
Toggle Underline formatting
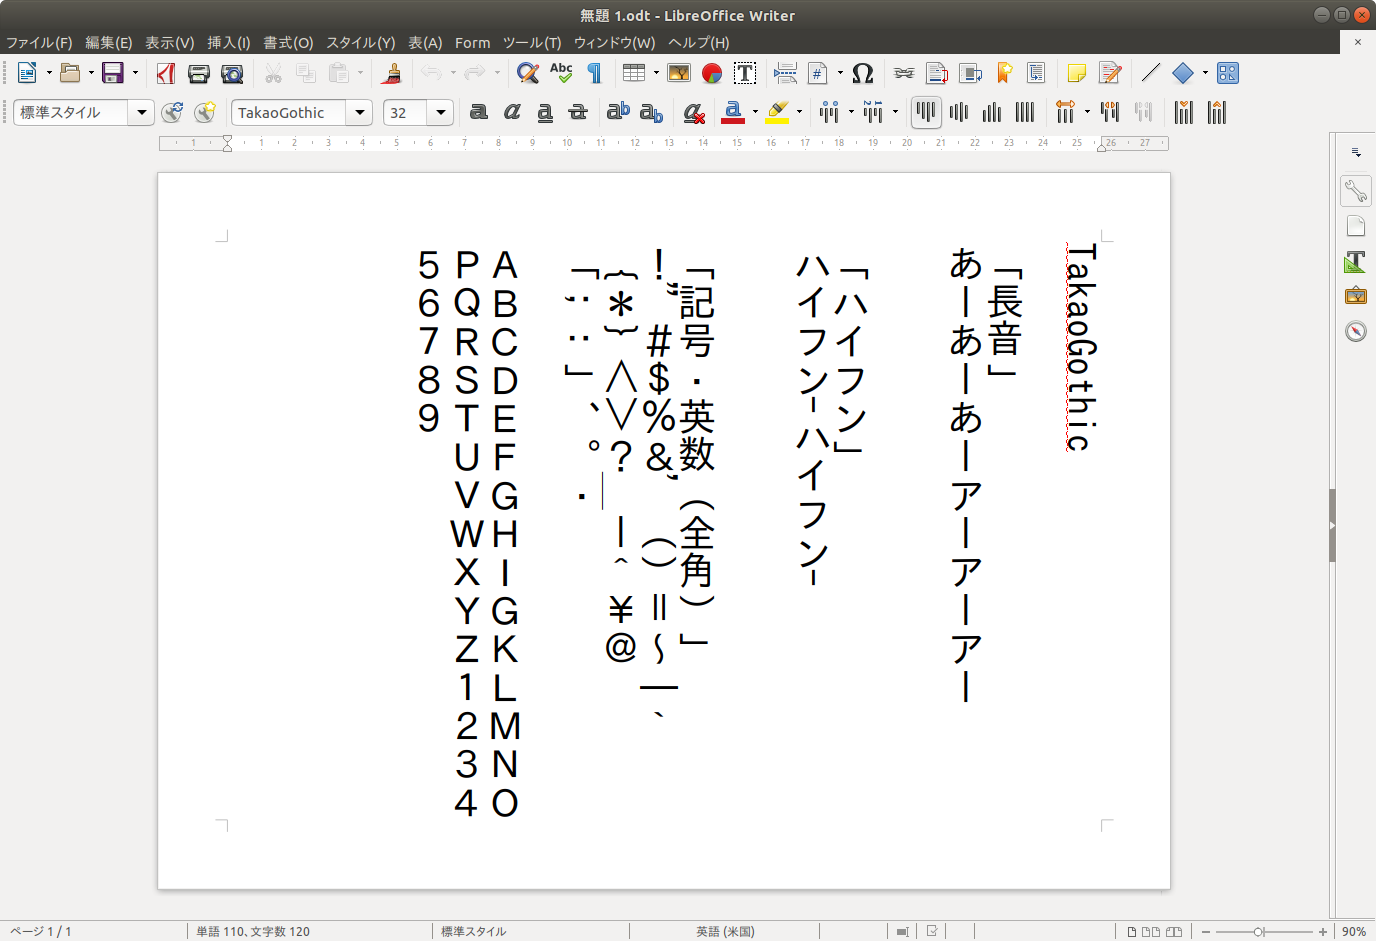pos(545,112)
